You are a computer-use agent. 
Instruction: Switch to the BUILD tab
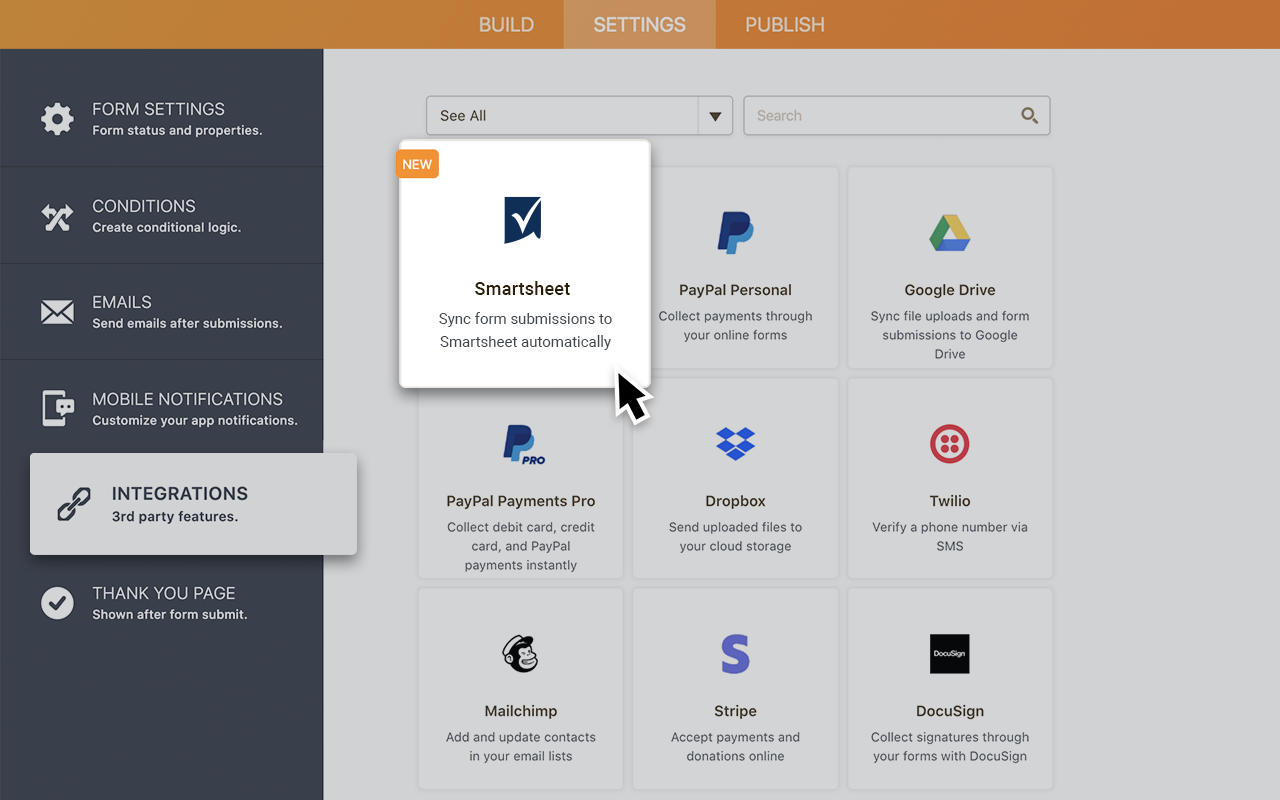coord(506,24)
